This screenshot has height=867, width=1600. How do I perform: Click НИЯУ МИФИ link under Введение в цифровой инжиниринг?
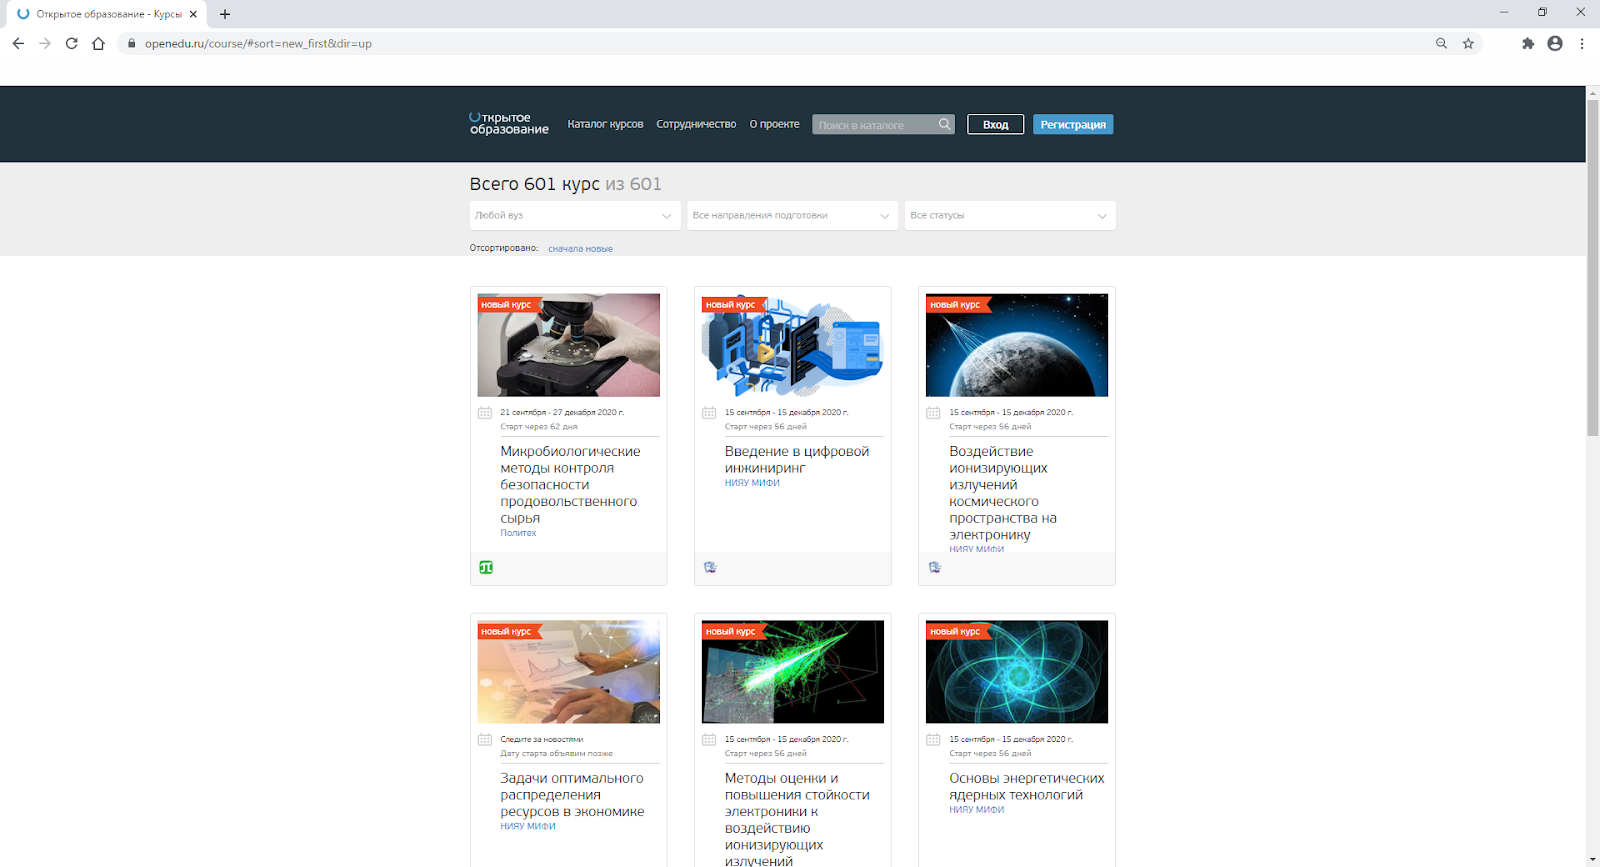pos(752,483)
